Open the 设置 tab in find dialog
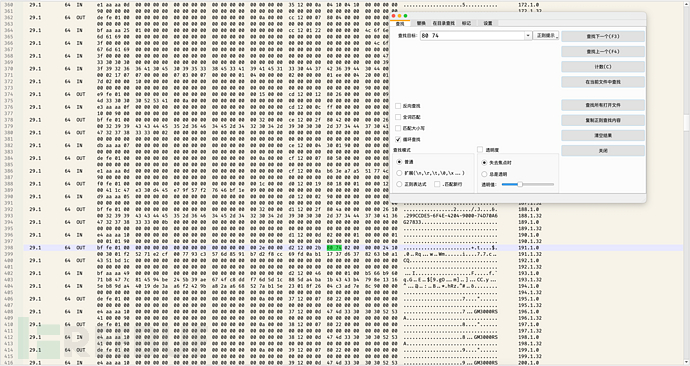This screenshot has height=366, width=690. tap(488, 23)
